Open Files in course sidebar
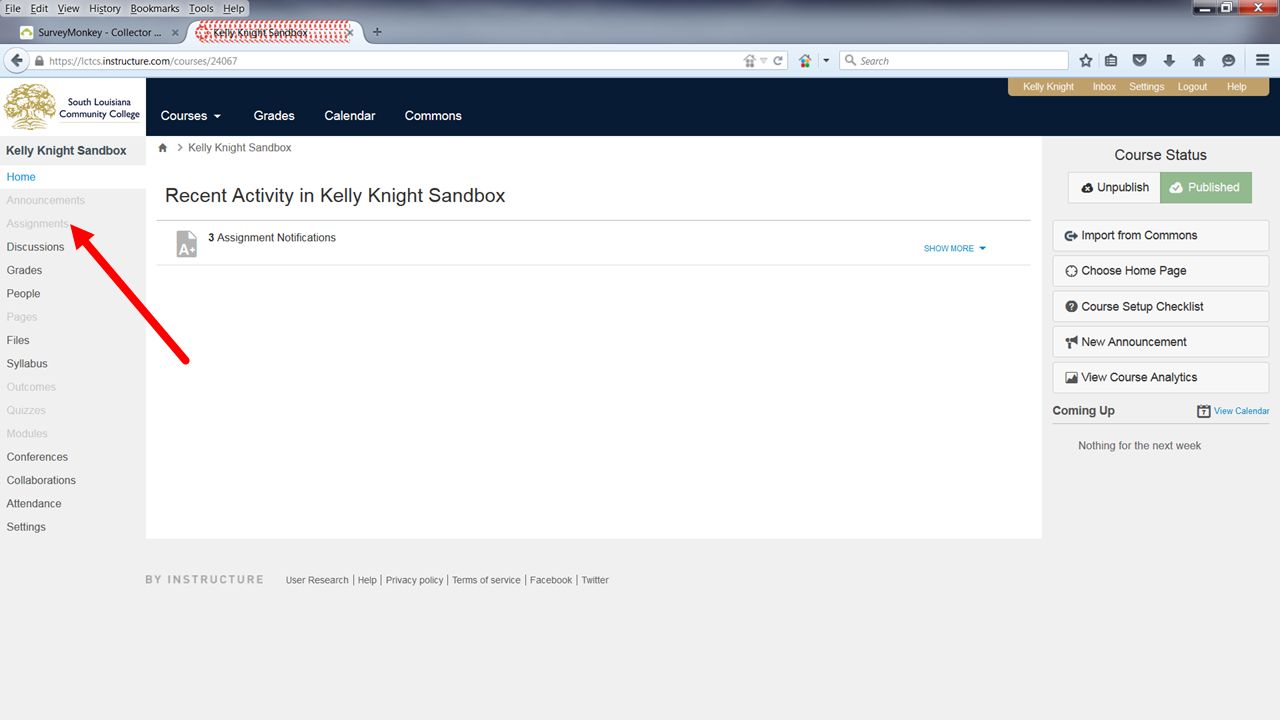Screen dimensions: 1280x720 18,341
